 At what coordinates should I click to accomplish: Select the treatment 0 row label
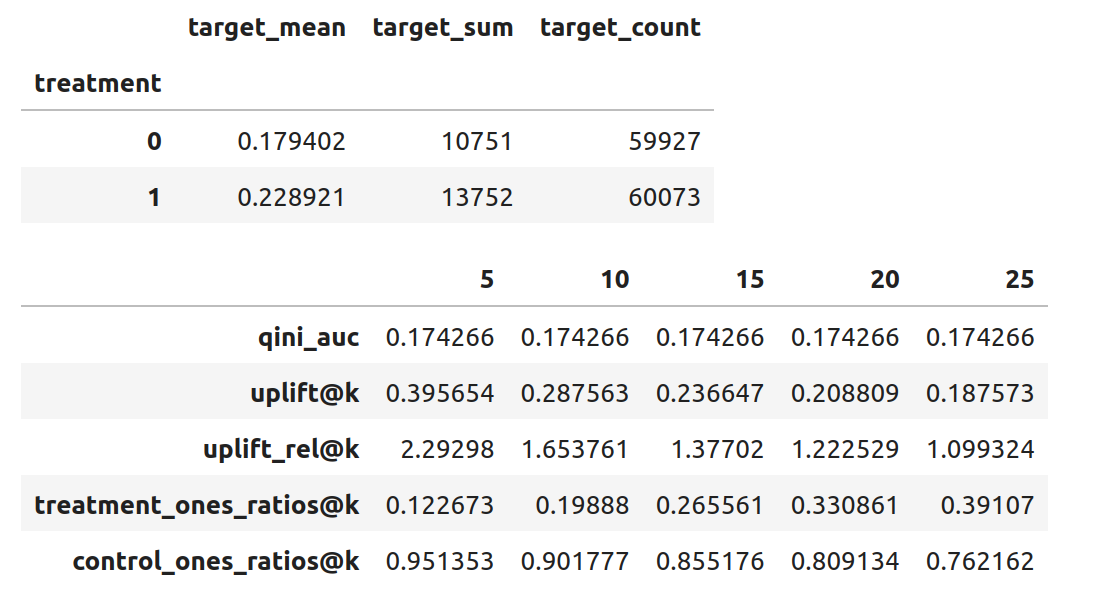click(154, 142)
